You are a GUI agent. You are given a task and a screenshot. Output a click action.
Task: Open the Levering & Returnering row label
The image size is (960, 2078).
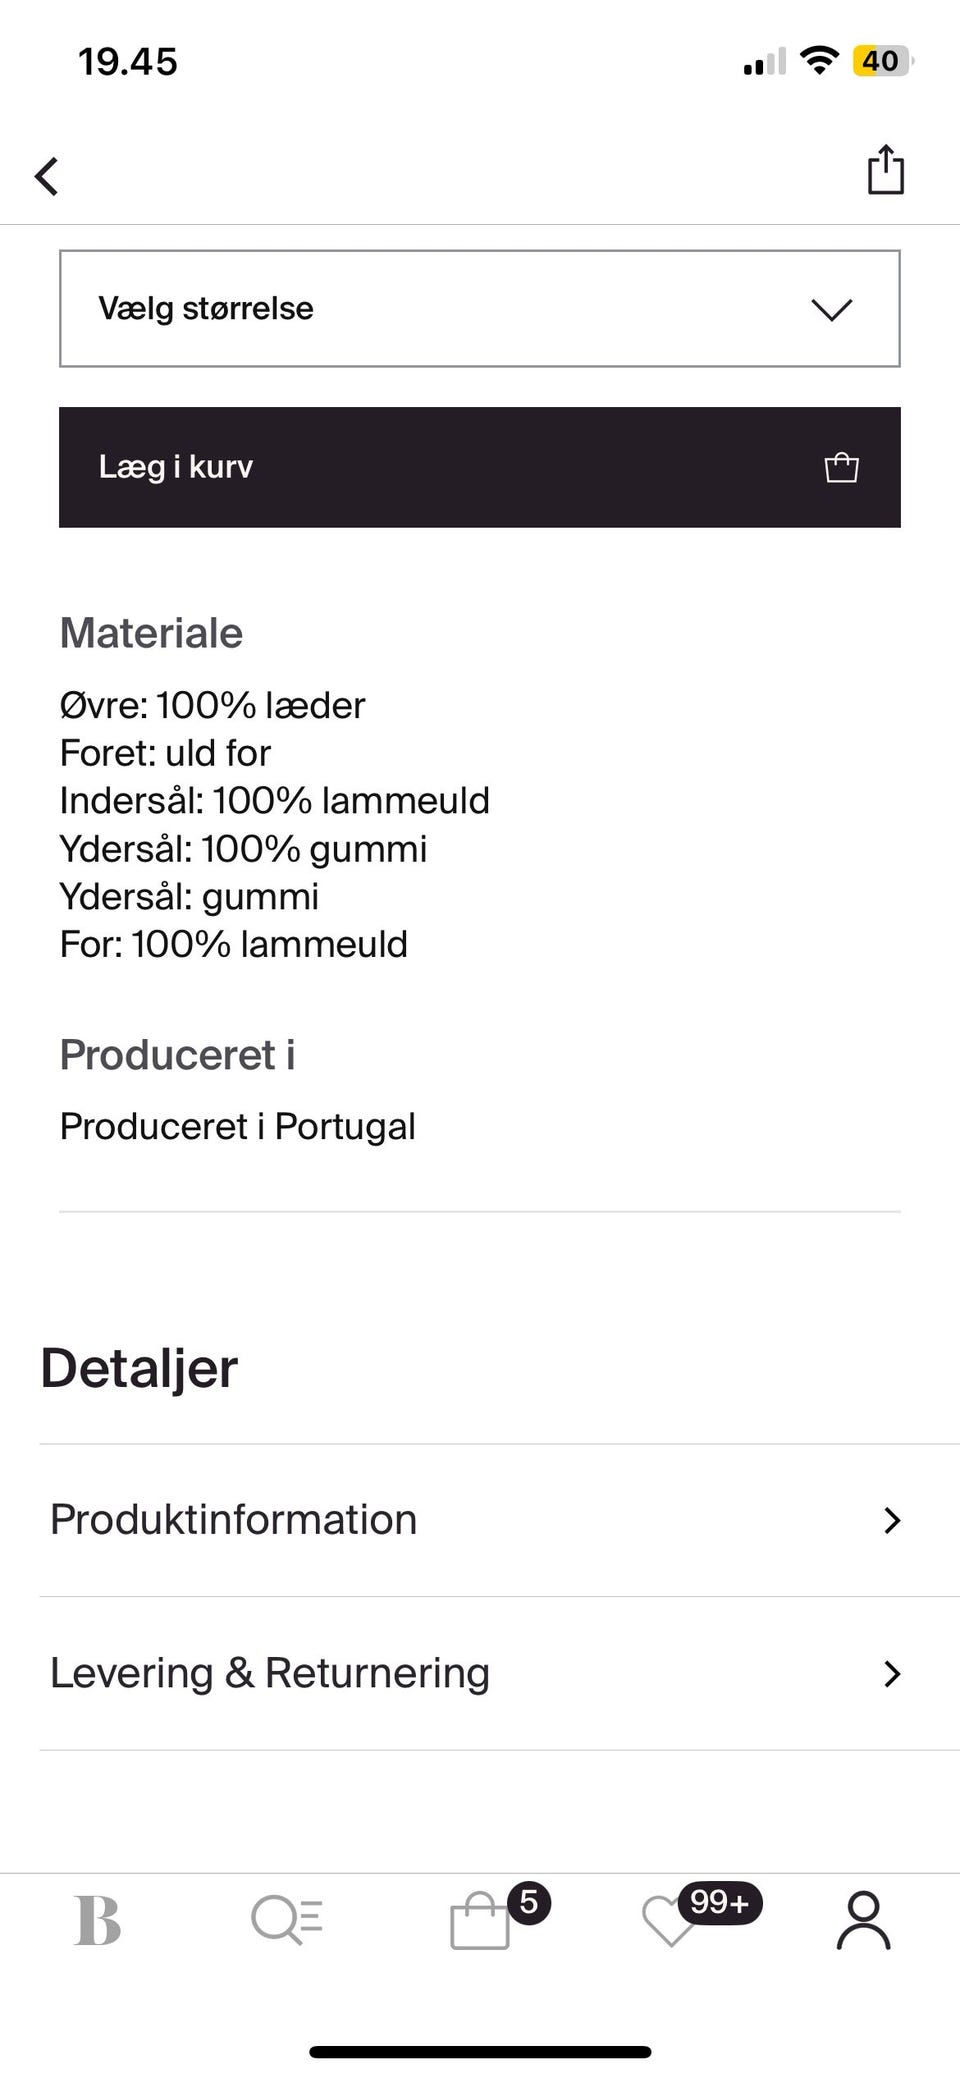coord(270,1673)
